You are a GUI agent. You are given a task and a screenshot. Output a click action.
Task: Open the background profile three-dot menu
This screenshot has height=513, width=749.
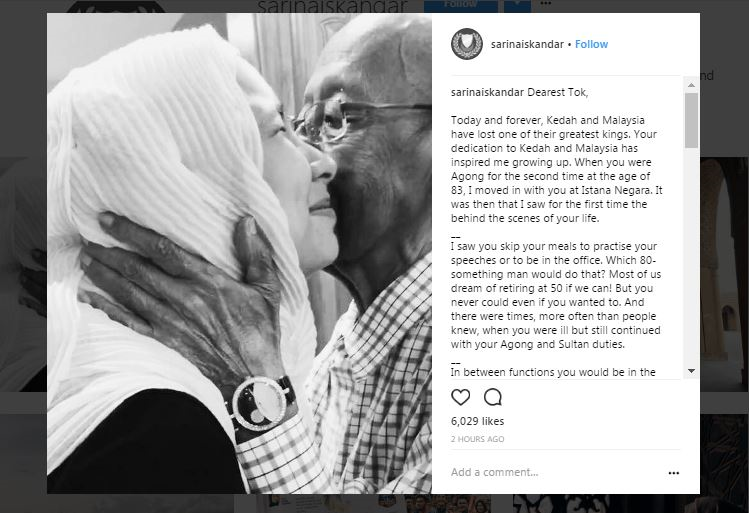click(x=546, y=4)
